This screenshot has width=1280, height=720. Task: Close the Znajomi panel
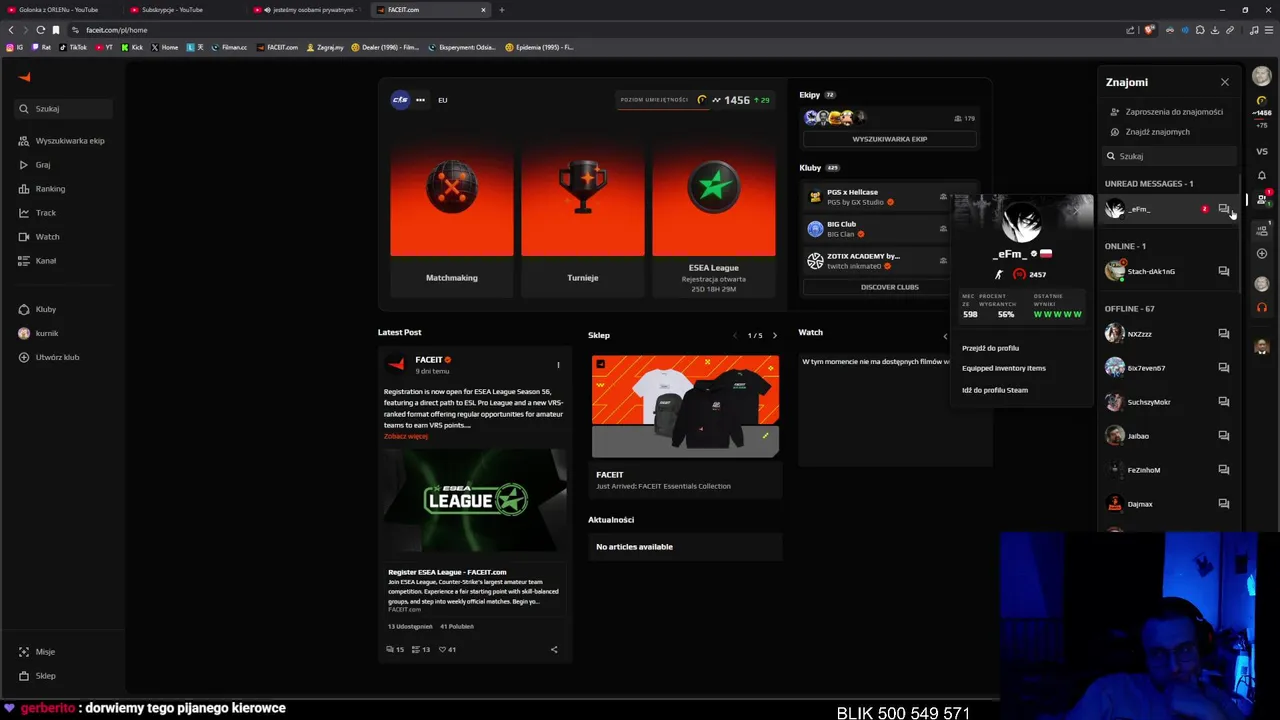pos(1224,82)
